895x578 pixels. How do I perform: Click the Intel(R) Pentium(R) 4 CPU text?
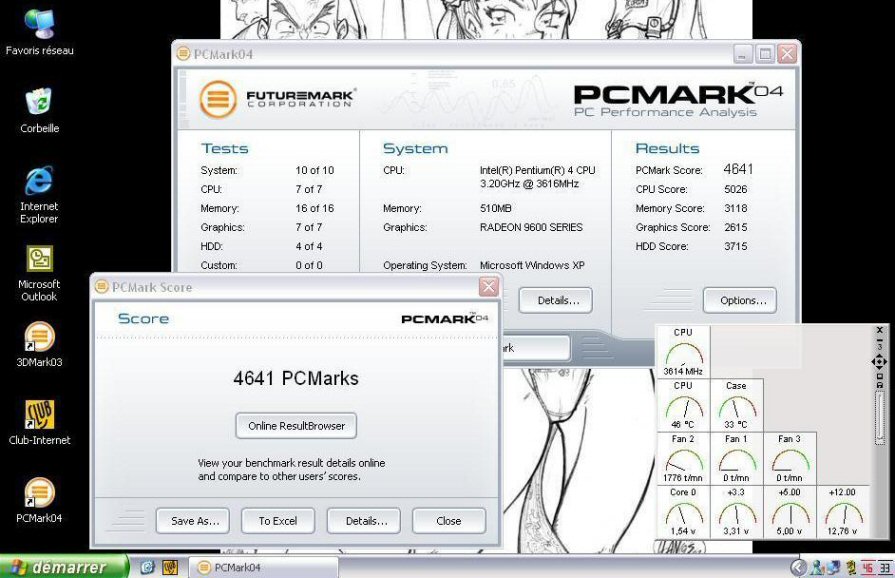click(538, 170)
